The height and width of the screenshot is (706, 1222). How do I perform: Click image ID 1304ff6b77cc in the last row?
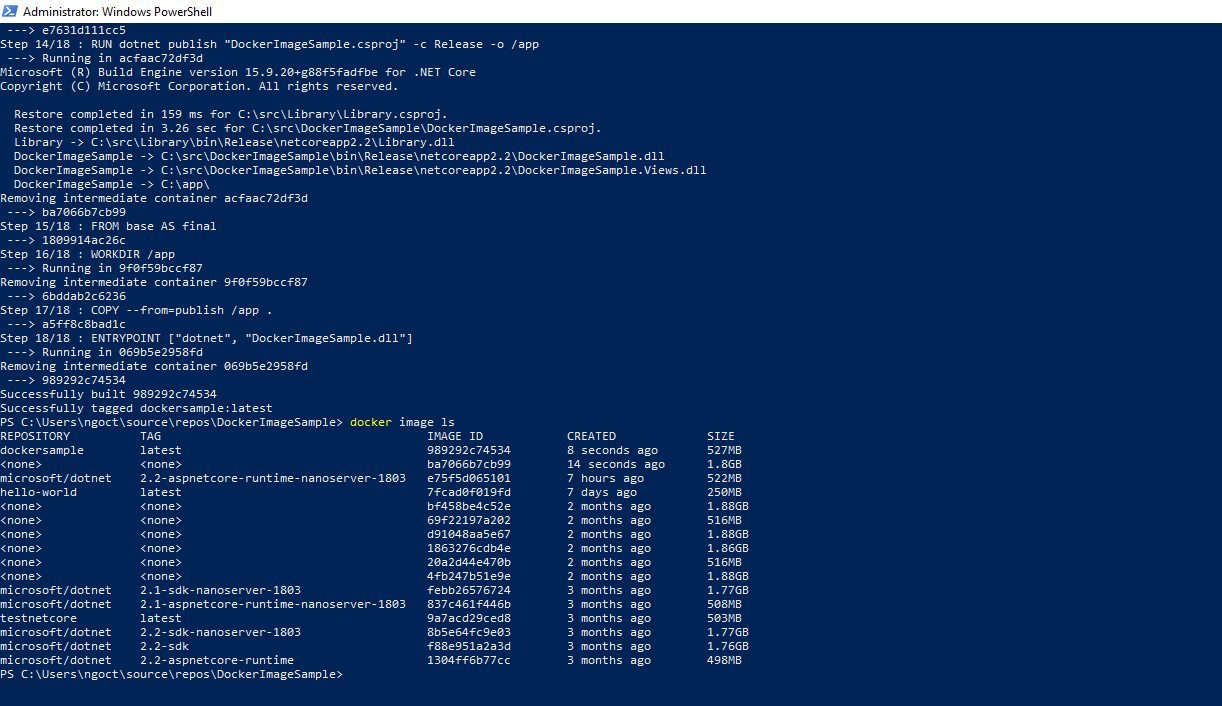coord(468,660)
